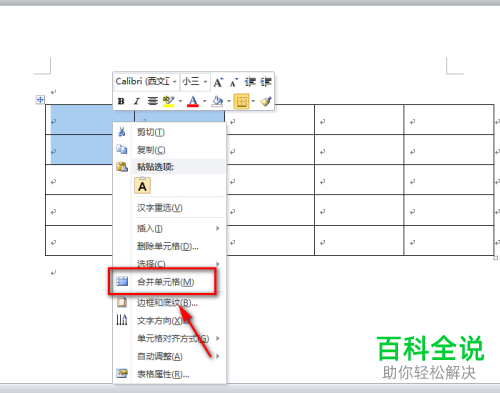Choose 剪切(T) from context menu
Viewport: 500px width, 393px height.
pos(170,132)
